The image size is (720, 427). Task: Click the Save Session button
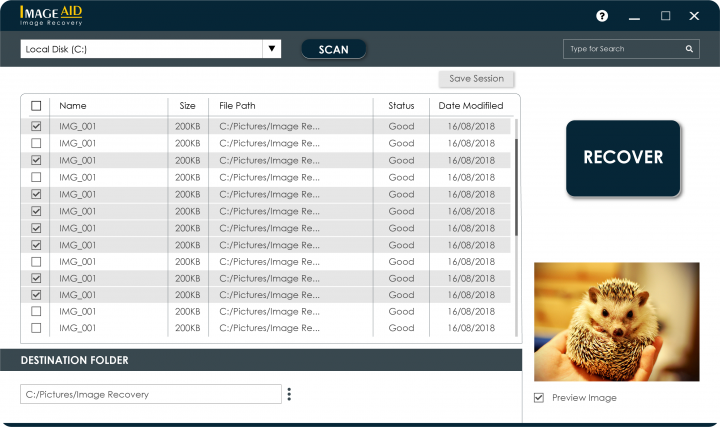[476, 79]
